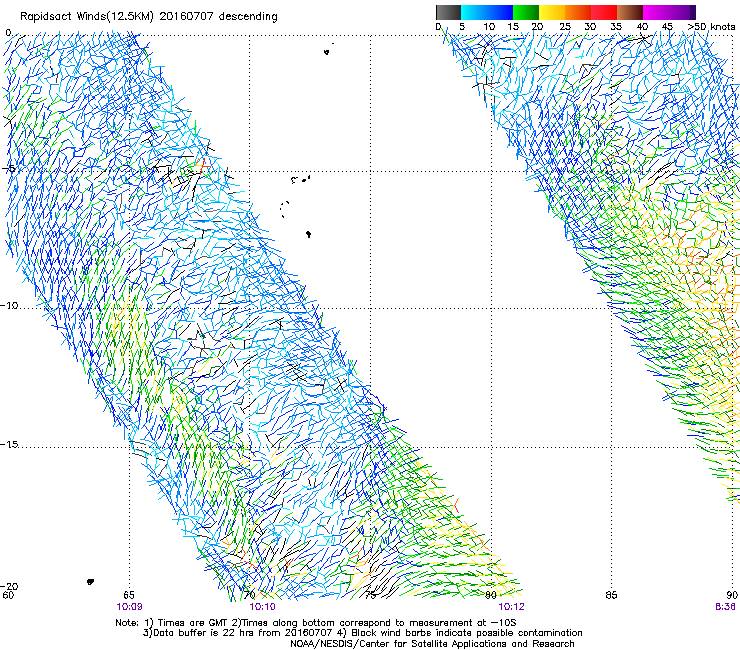Pick the magenta 40–45 knots legend segment
The width and height of the screenshot is (740, 650).
coord(656,12)
